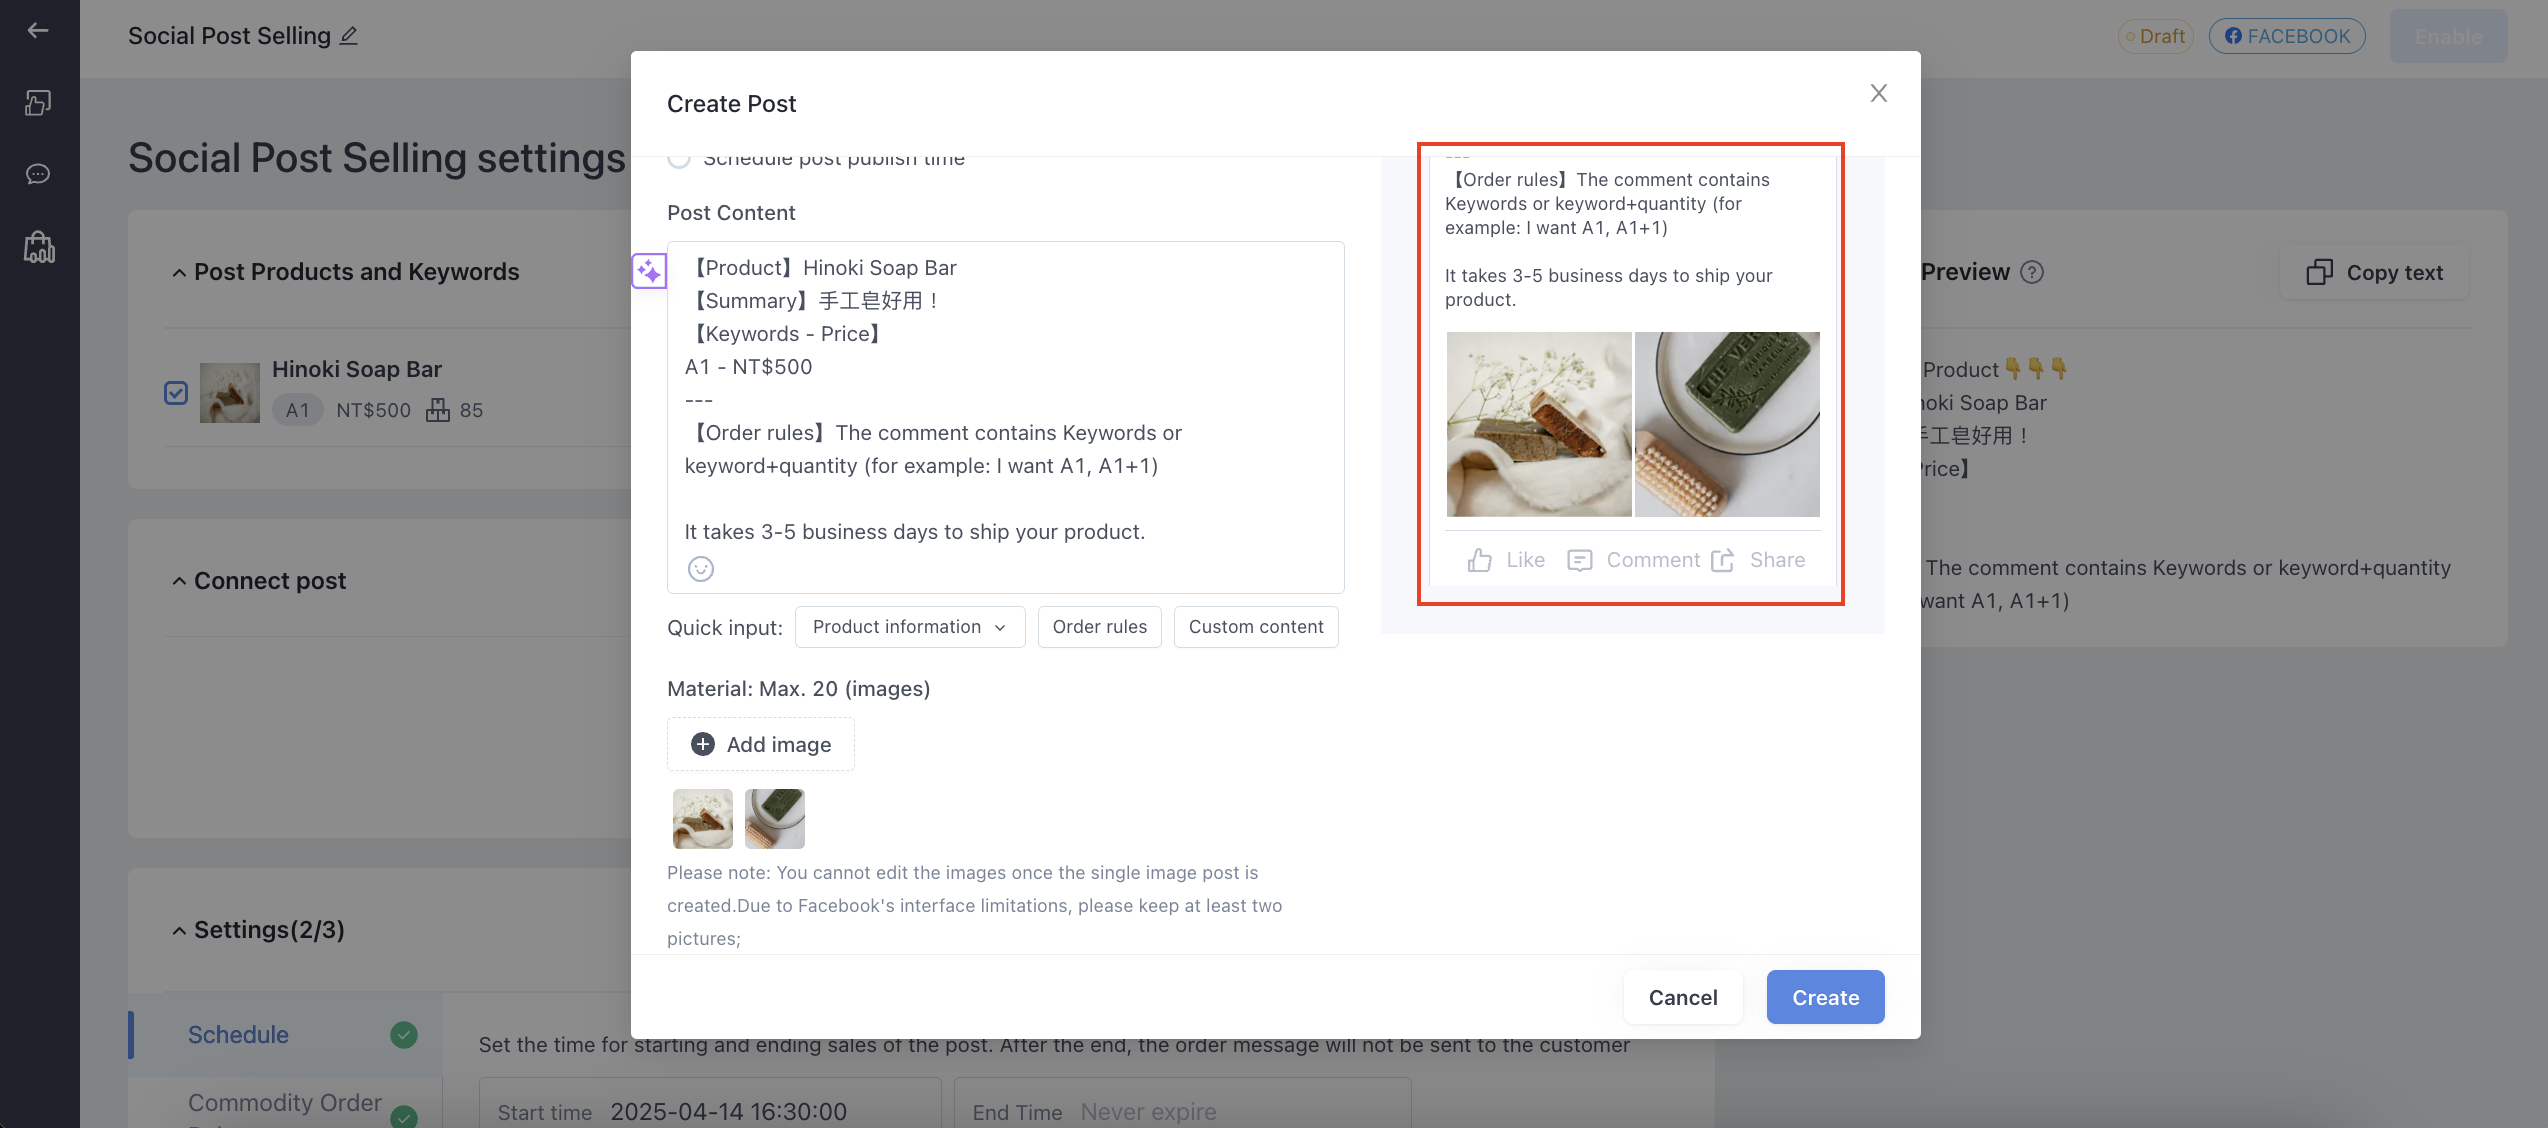Click the green soap image in preview
The height and width of the screenshot is (1128, 2548).
[x=1728, y=425]
